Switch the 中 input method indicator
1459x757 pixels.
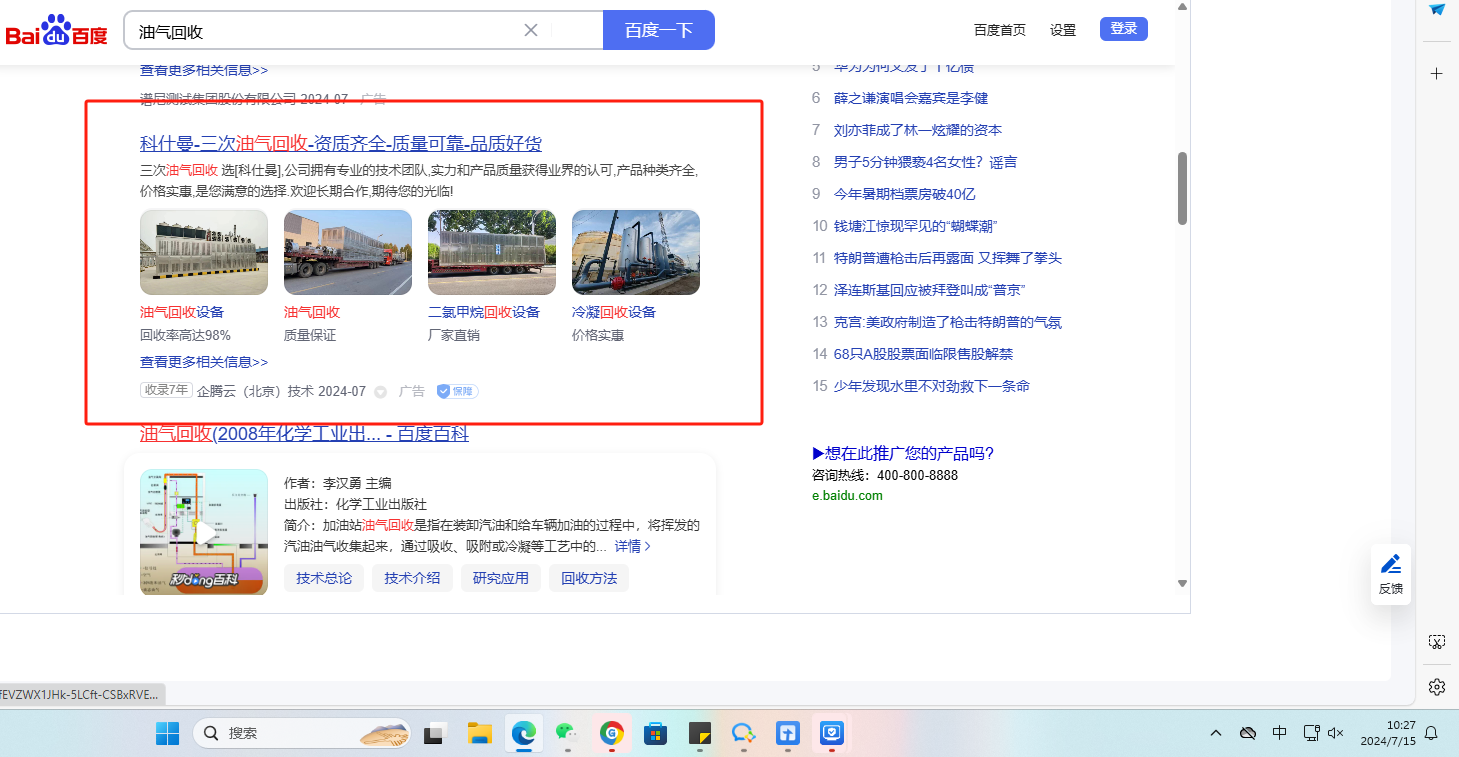pyautogui.click(x=1279, y=733)
